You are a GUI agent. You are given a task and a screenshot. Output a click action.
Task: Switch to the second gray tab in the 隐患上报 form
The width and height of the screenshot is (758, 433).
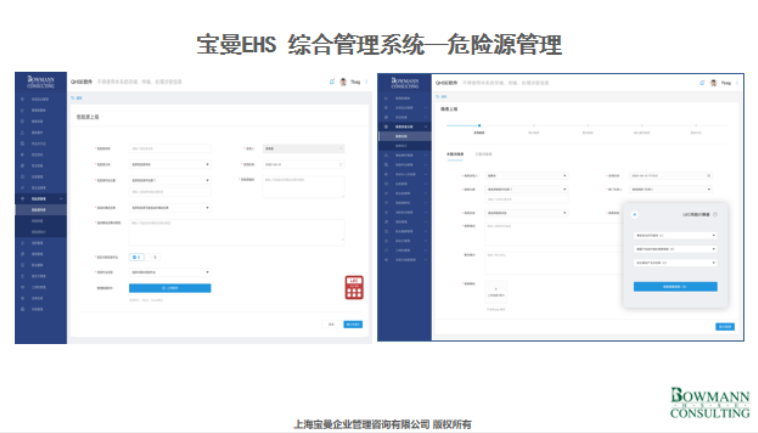click(483, 155)
